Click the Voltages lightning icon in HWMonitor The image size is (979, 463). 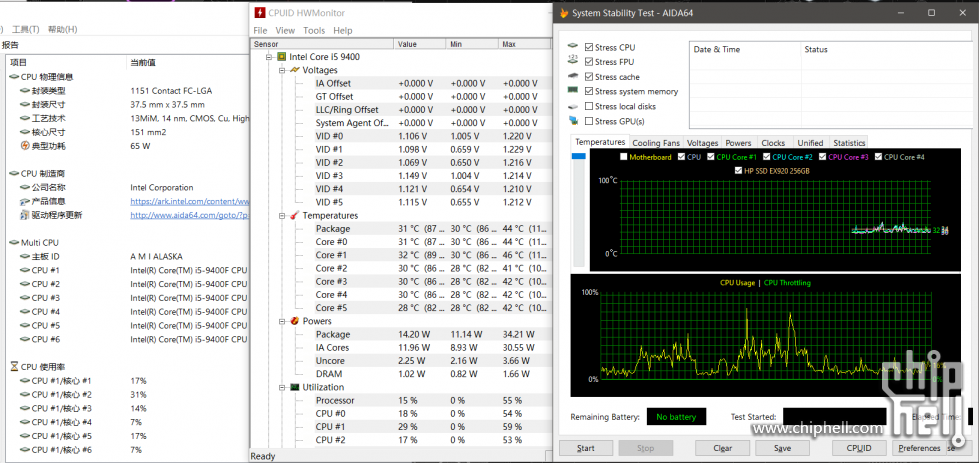pyautogui.click(x=295, y=70)
